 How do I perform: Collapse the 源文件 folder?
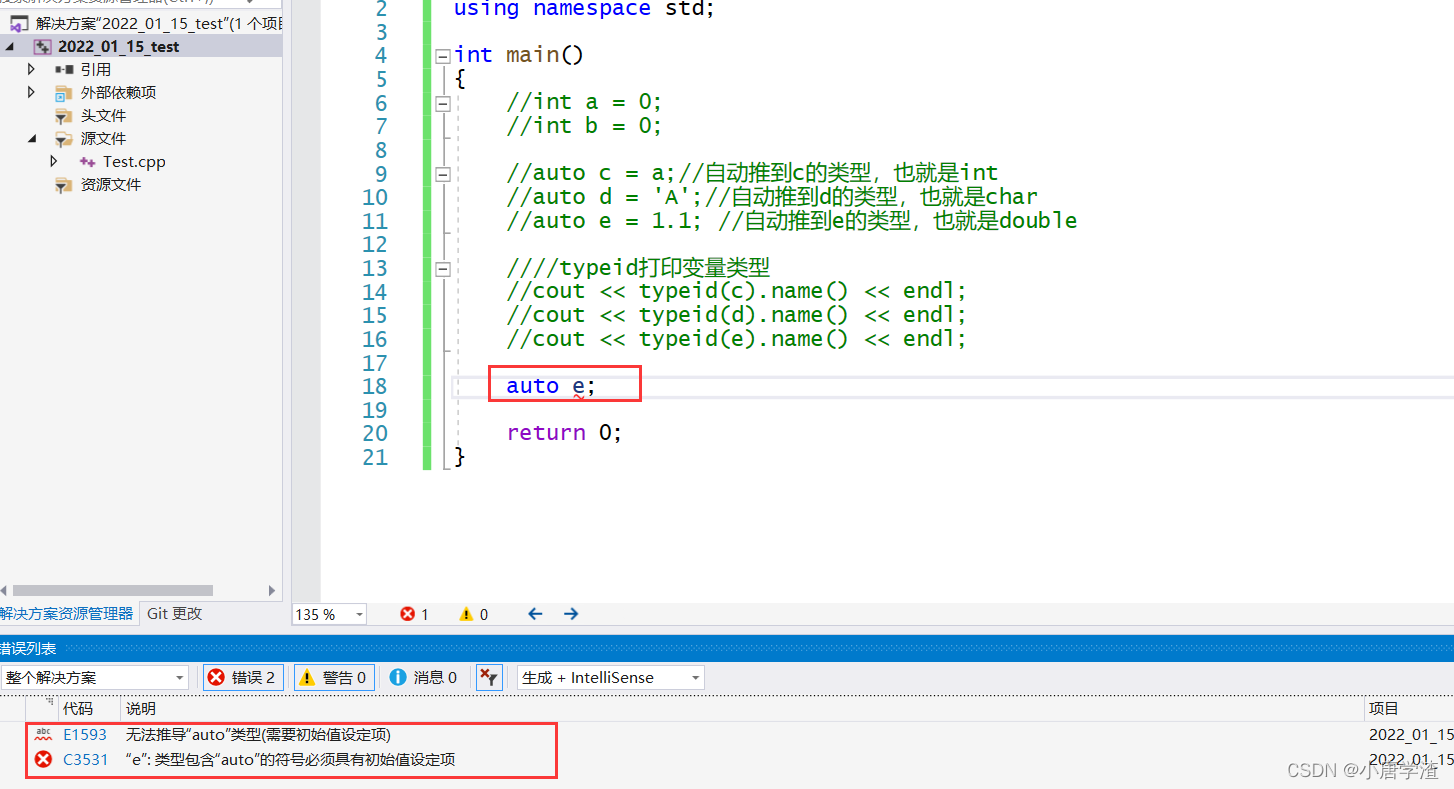tap(31, 139)
